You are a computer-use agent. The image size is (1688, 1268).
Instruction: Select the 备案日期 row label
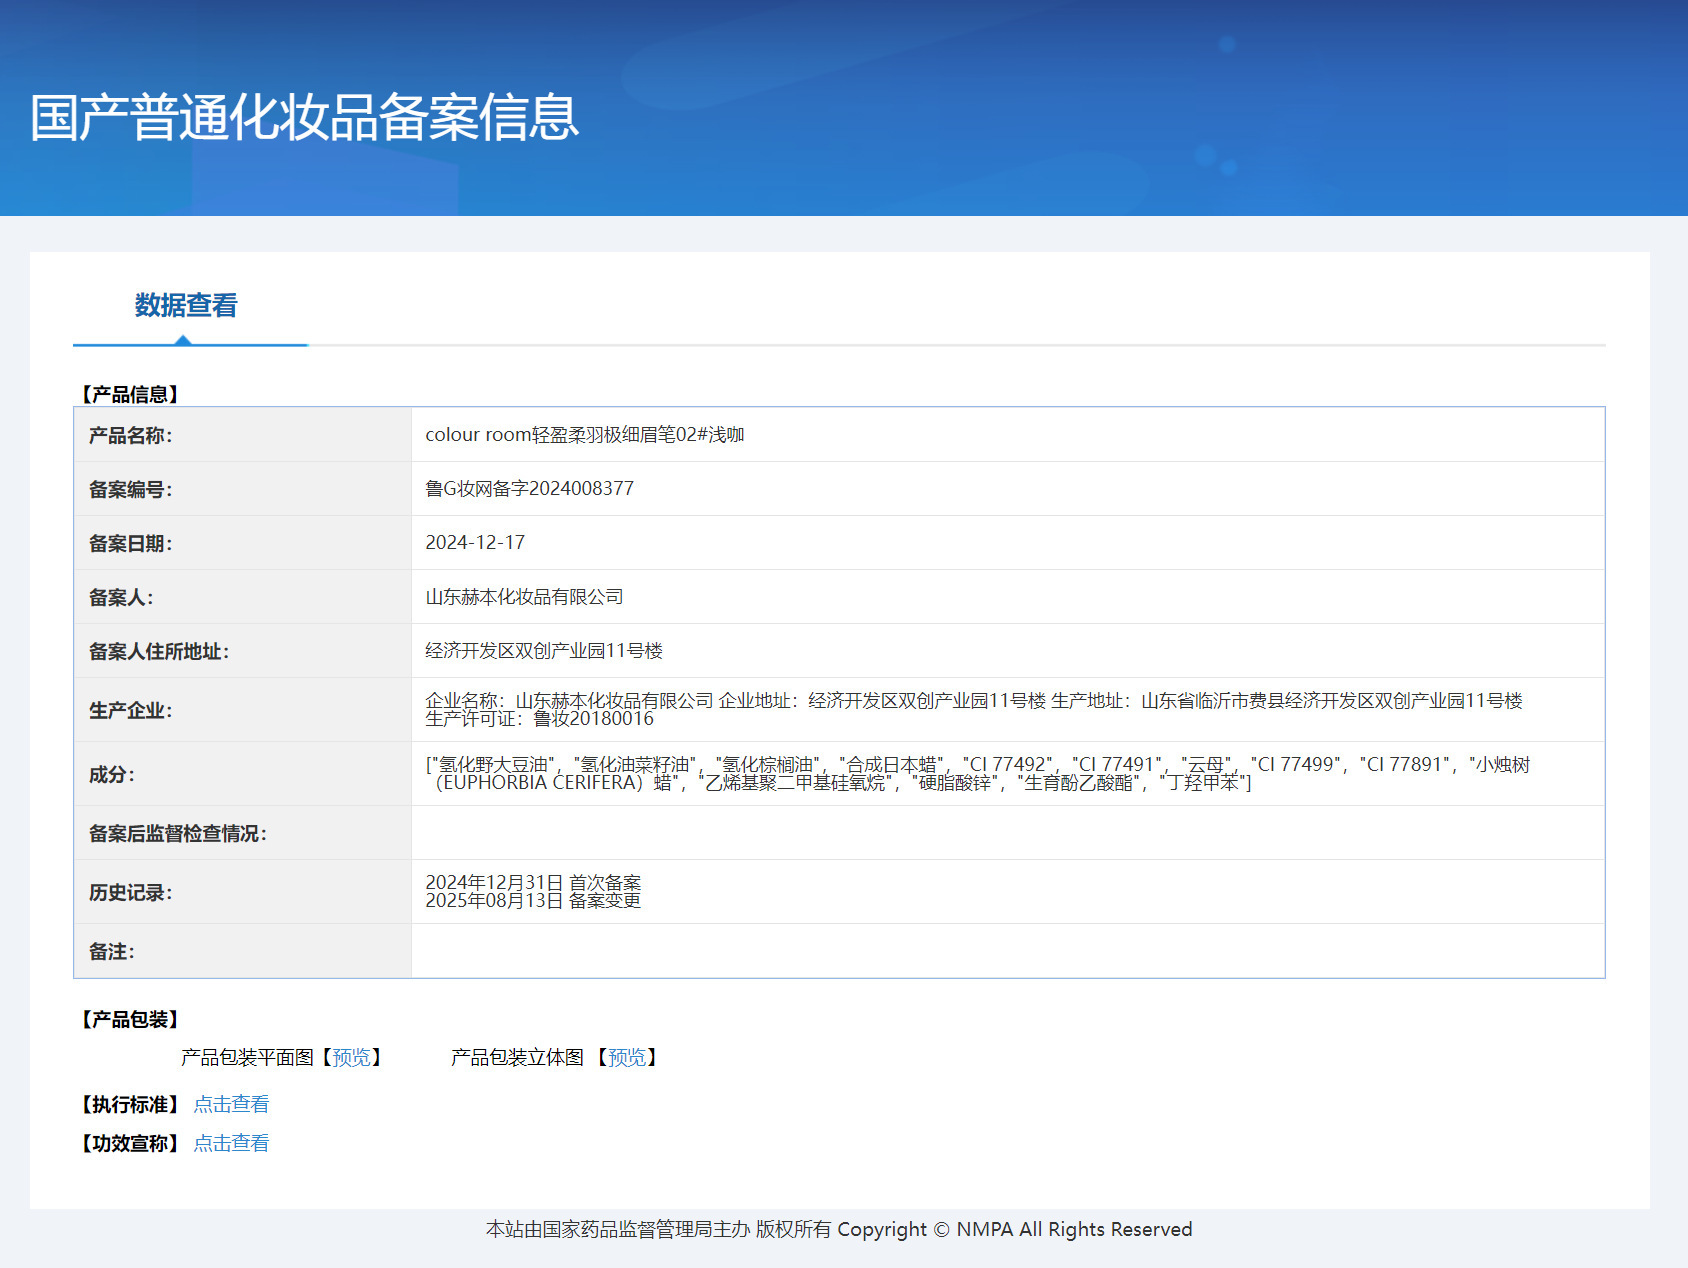[130, 543]
